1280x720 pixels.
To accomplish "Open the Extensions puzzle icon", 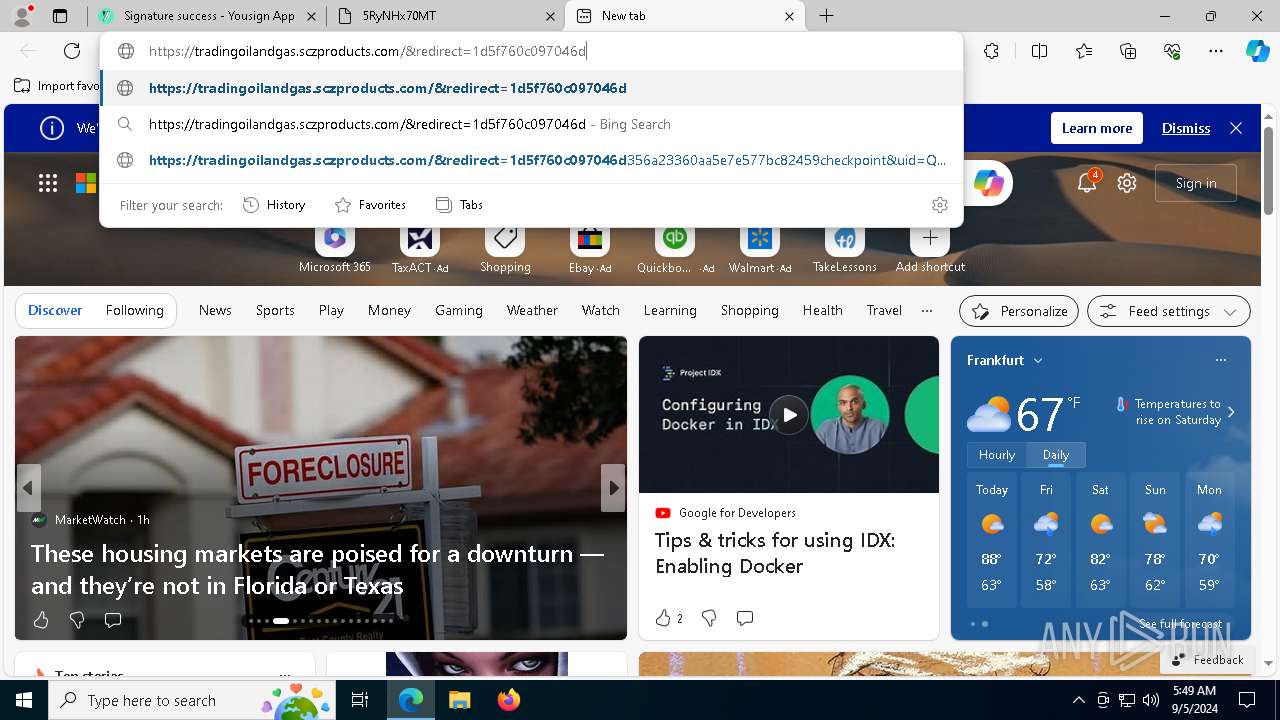I will 991,51.
